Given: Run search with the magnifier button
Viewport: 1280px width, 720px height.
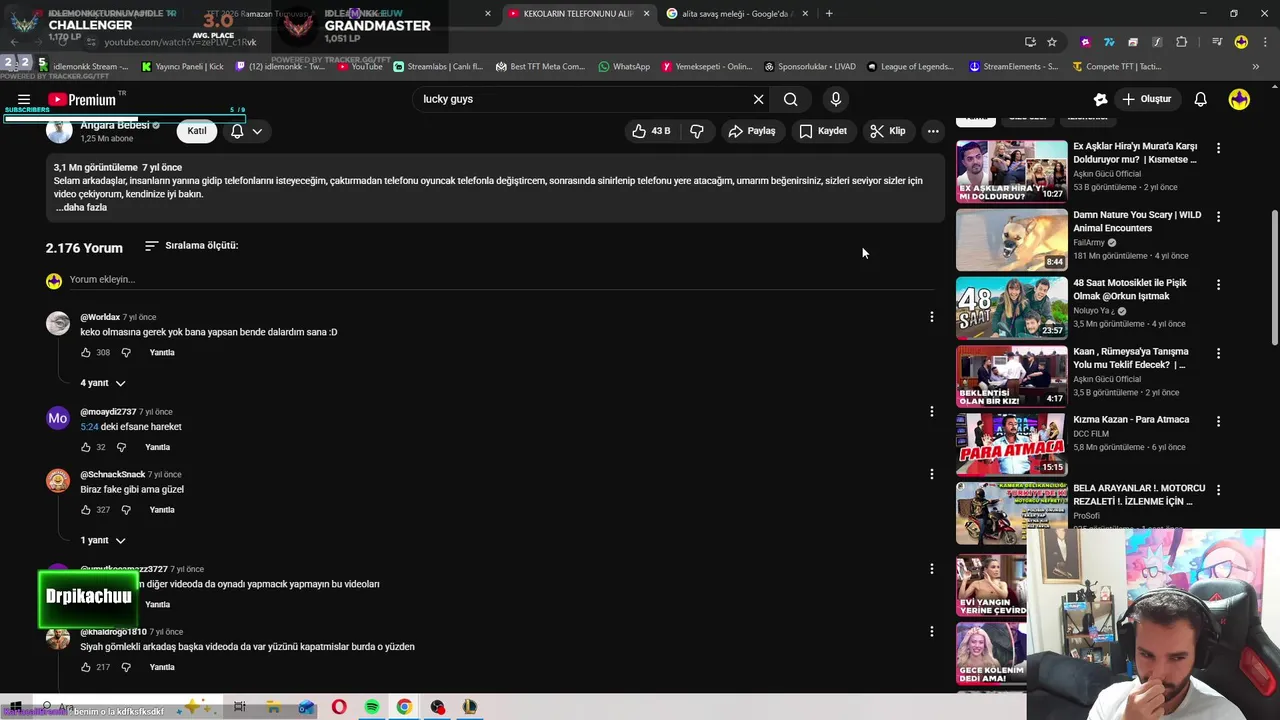Looking at the screenshot, I should point(790,99).
